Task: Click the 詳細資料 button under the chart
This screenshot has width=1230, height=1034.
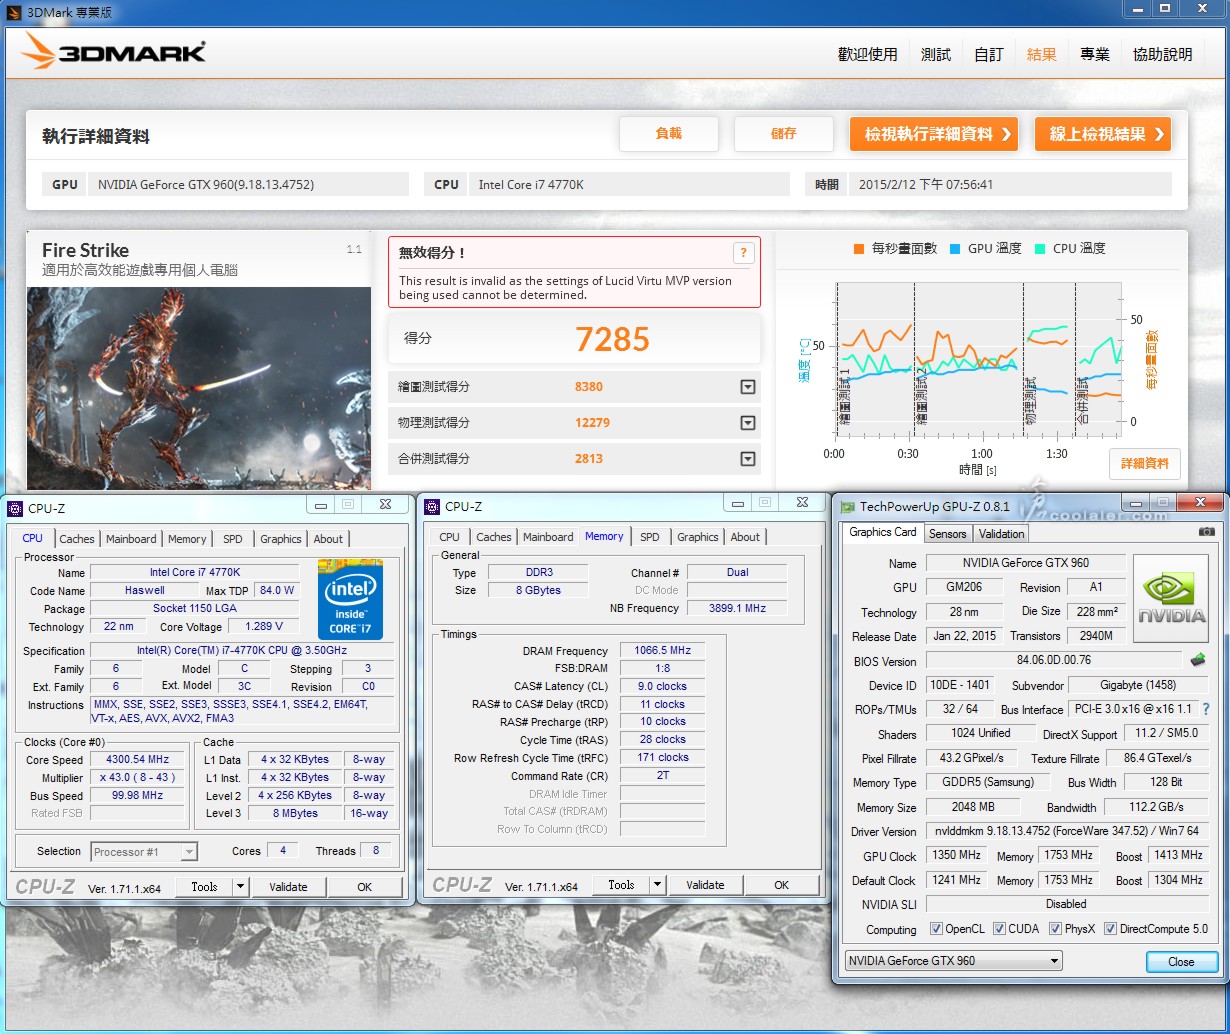Action: click(x=1145, y=464)
